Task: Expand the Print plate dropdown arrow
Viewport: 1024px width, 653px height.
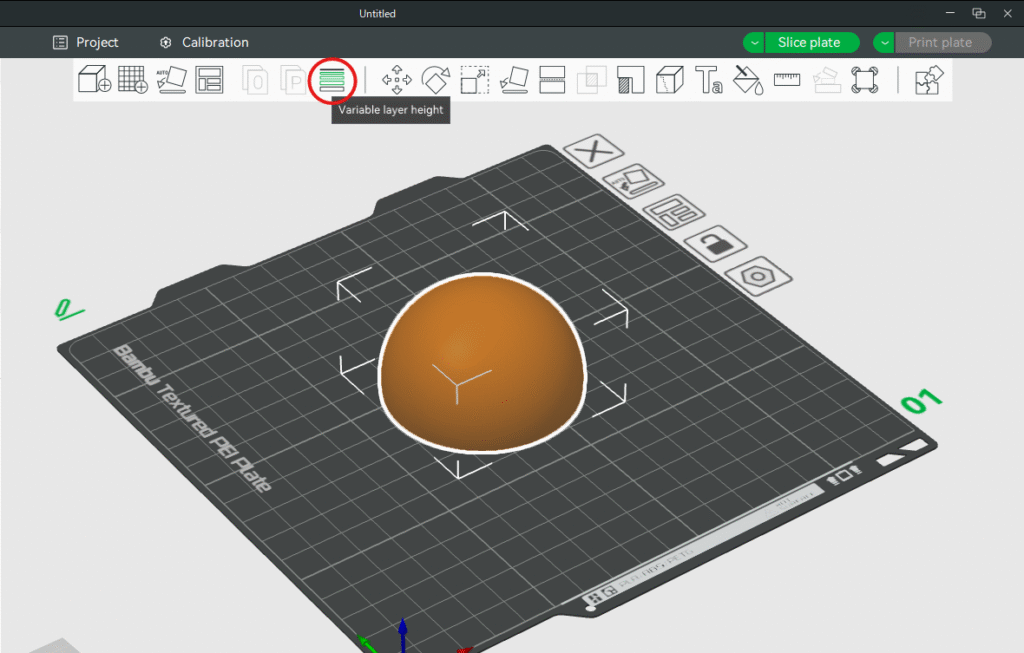Action: (x=884, y=43)
